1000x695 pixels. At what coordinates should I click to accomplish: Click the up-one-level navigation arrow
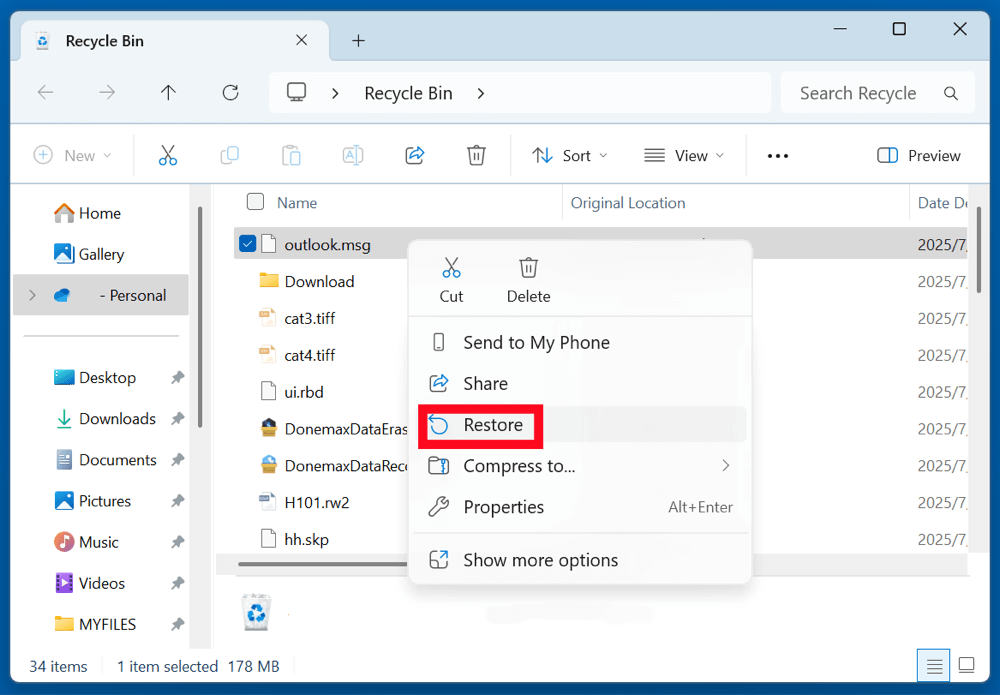click(x=168, y=92)
